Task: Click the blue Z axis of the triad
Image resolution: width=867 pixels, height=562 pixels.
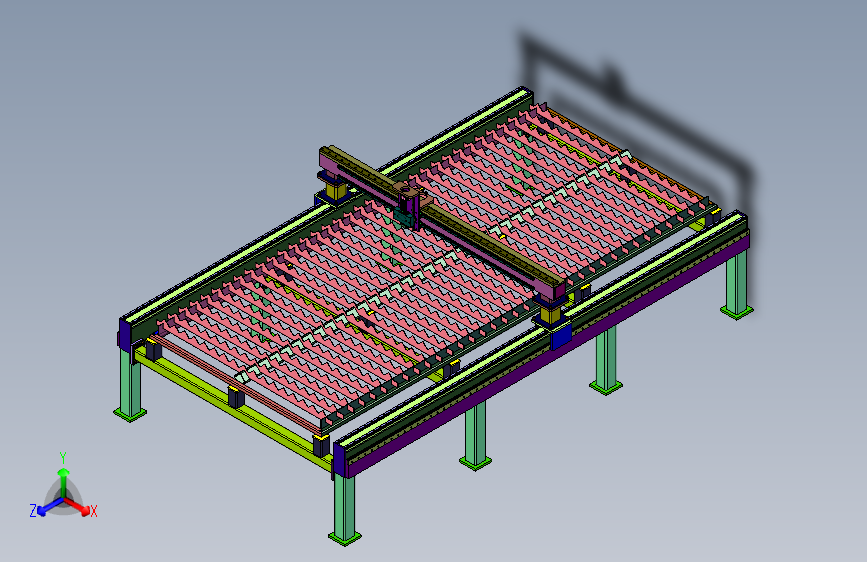Action: click(x=50, y=506)
